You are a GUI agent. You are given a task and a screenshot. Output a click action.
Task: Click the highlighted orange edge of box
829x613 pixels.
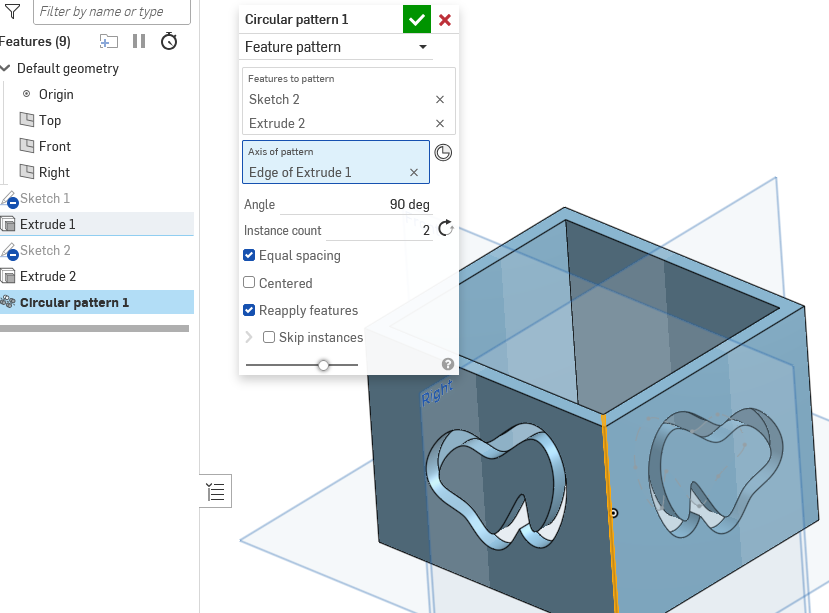tap(609, 513)
